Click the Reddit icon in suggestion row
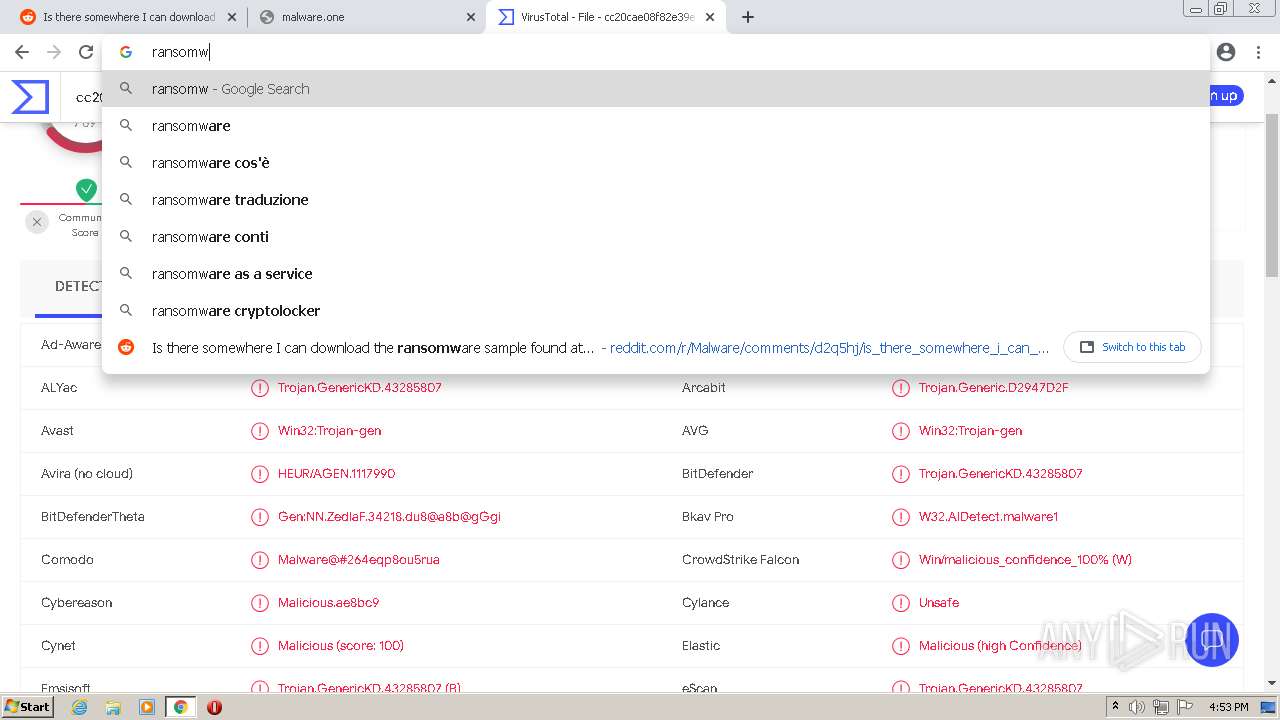This screenshot has height=720, width=1280. click(x=126, y=347)
